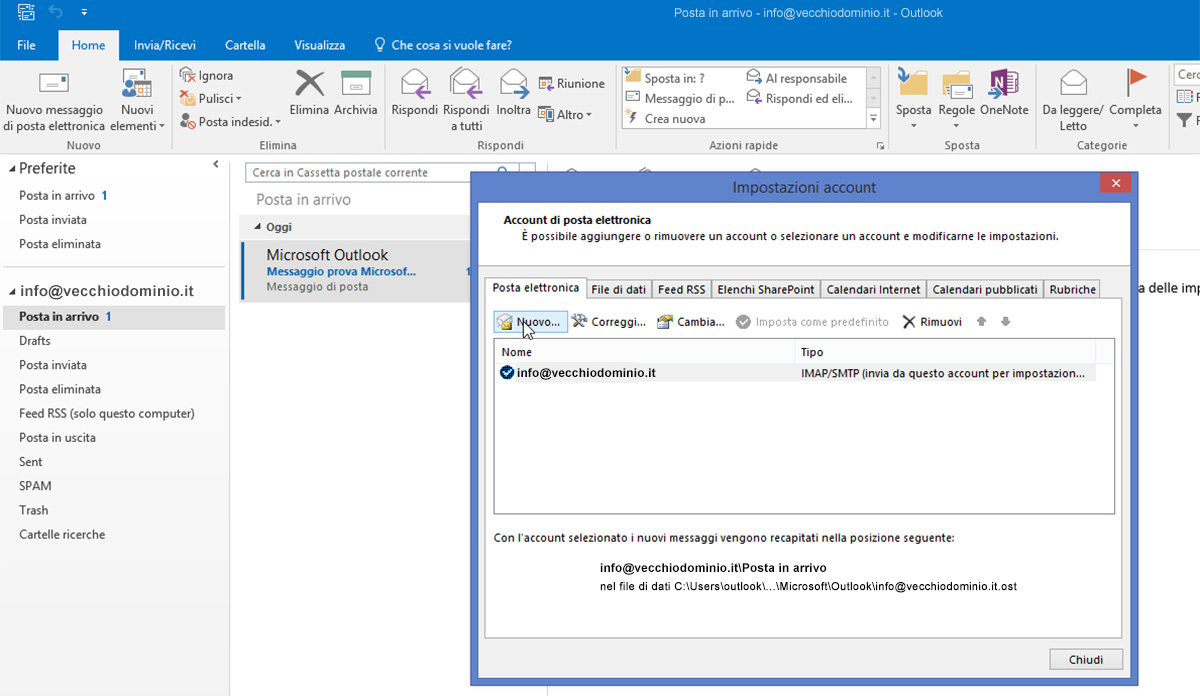Sort accounts by the Tipo column header

[x=946, y=352]
